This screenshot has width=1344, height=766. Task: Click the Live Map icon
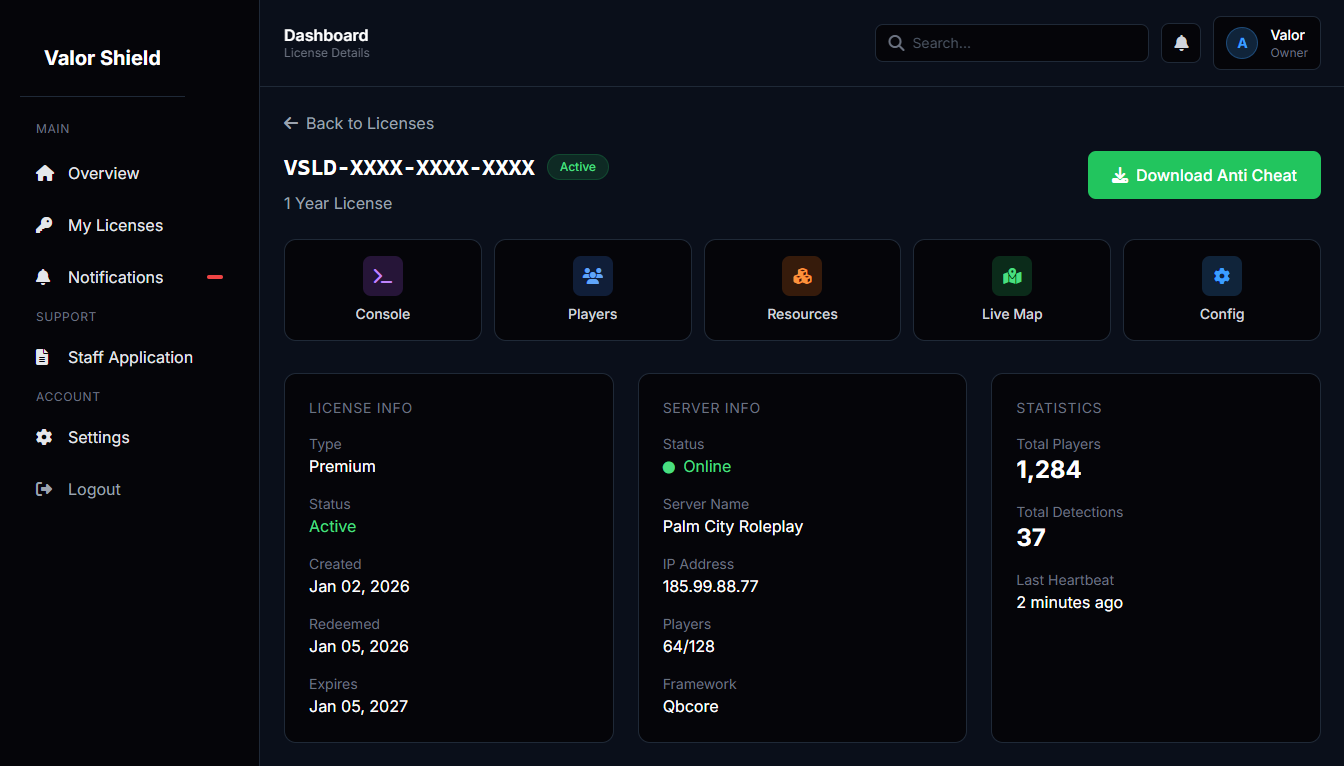coord(1011,275)
